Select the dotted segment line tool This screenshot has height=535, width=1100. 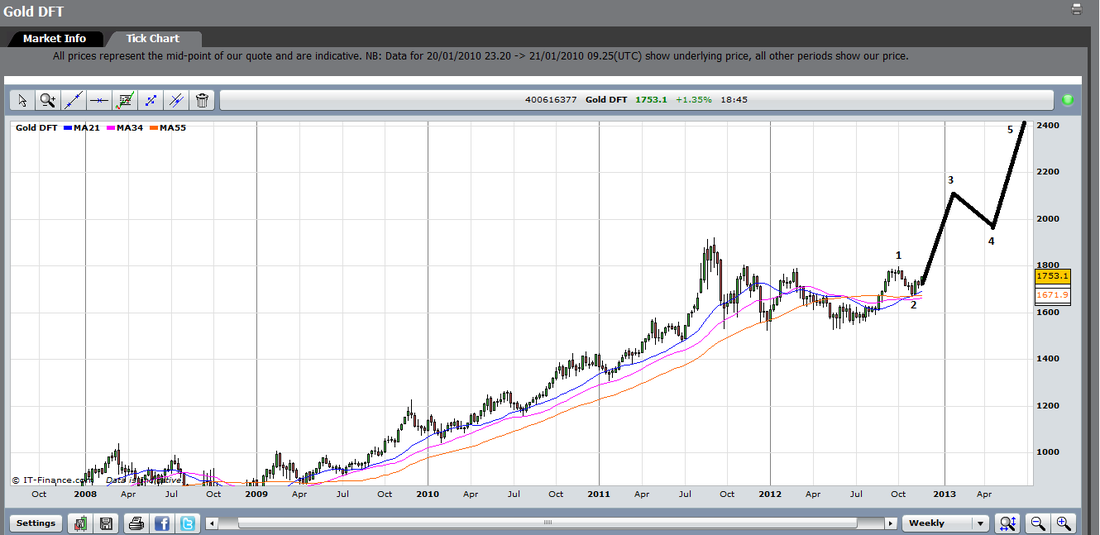[x=150, y=100]
